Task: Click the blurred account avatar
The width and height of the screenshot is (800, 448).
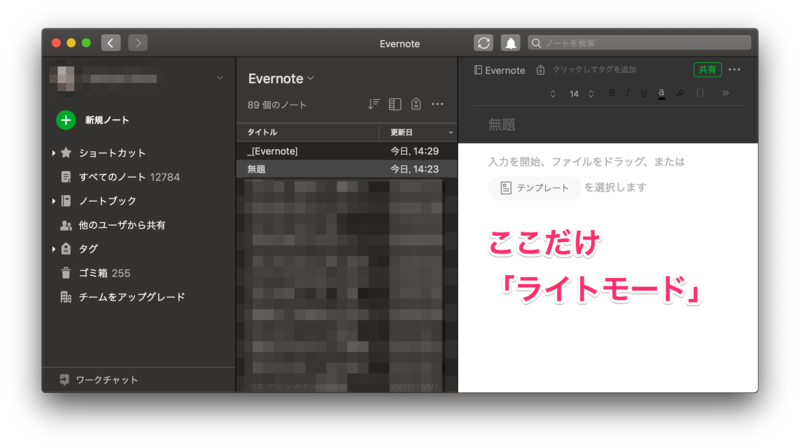Action: coord(65,78)
